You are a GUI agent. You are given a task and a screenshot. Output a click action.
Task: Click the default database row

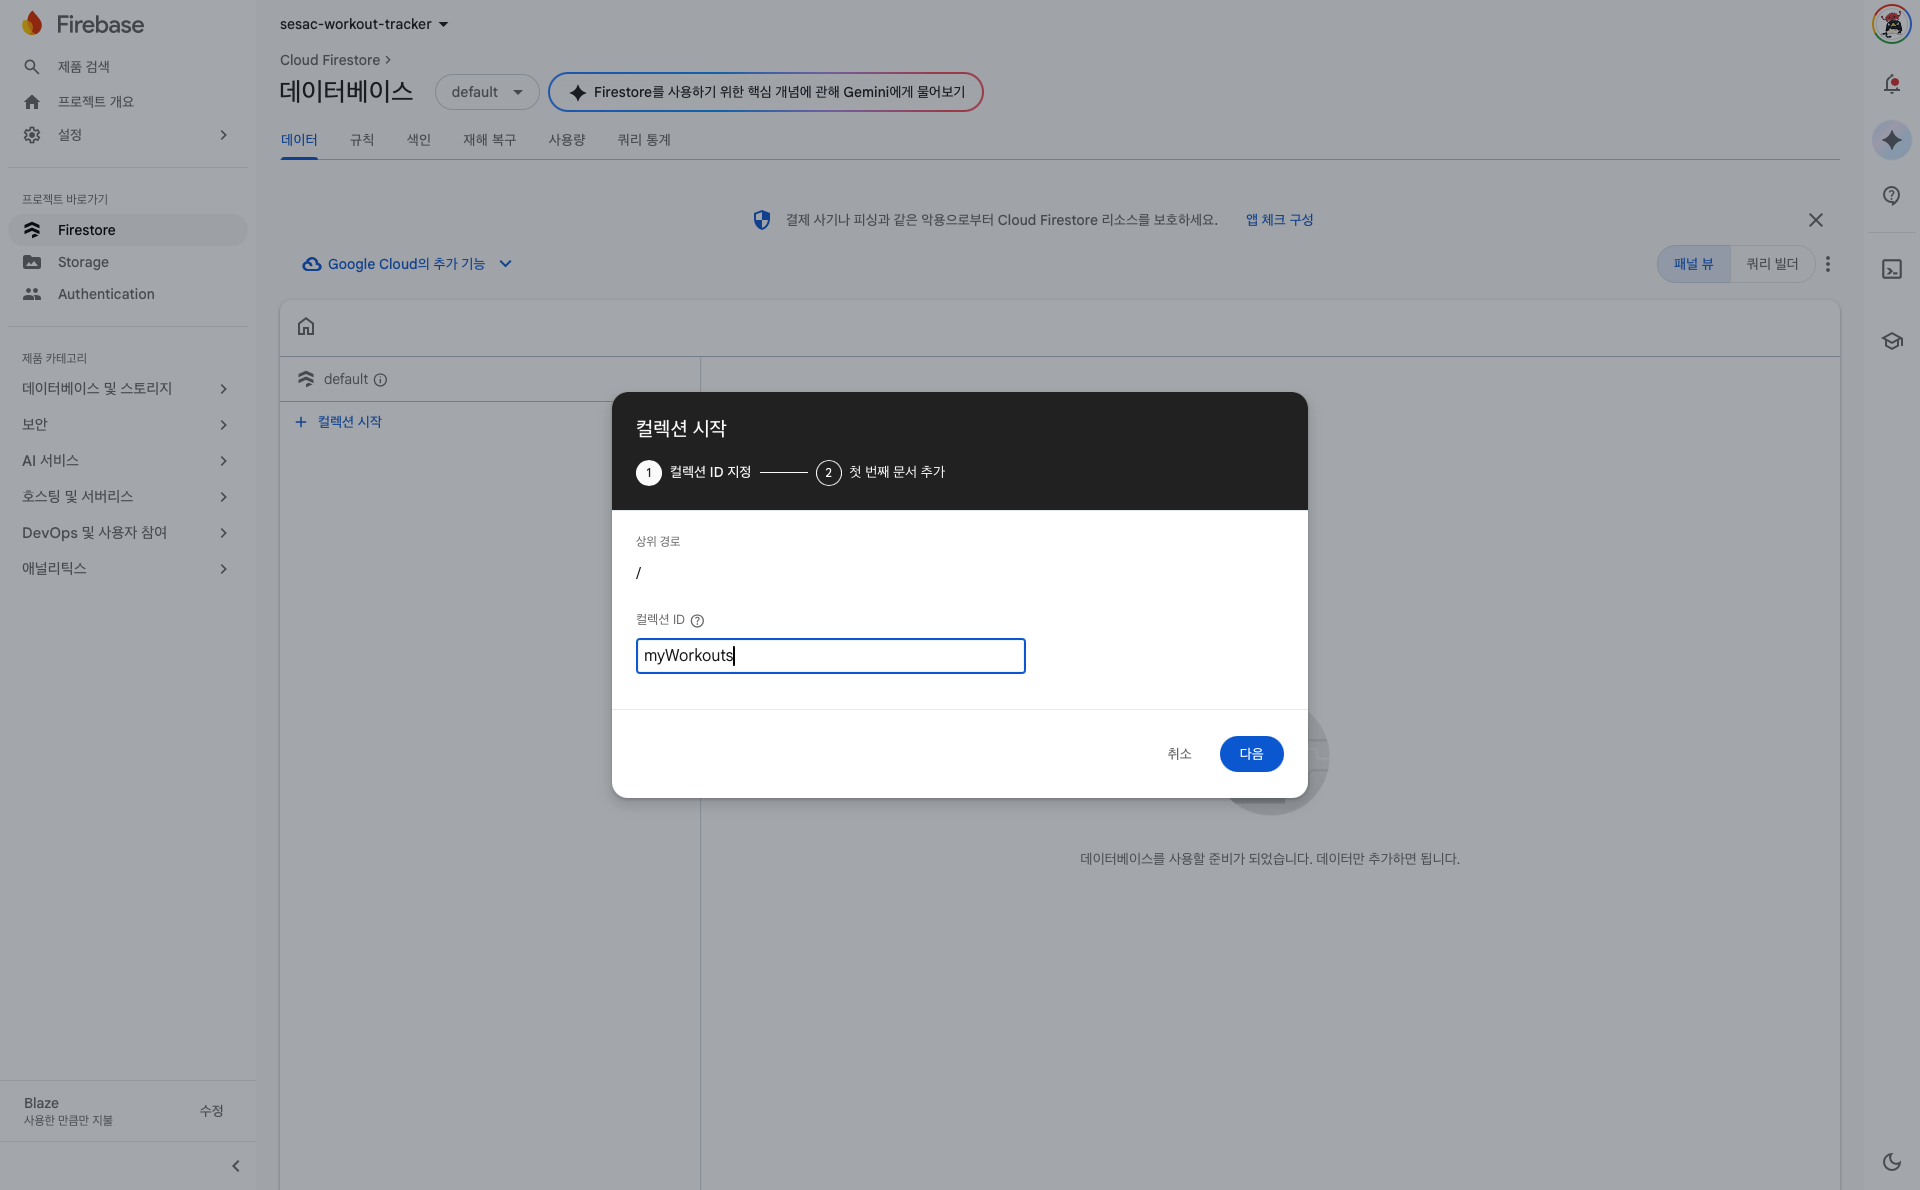(x=490, y=380)
